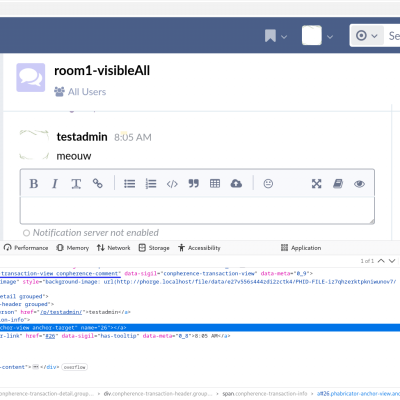Apply bold formatting in the editor
The height and width of the screenshot is (400, 400).
(x=34, y=184)
